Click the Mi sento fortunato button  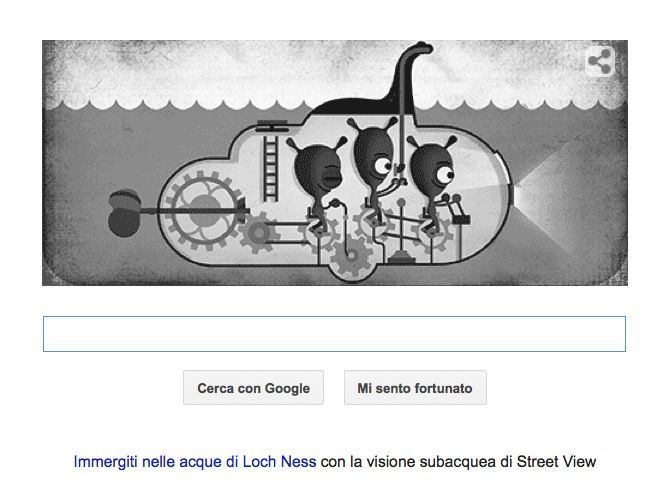[415, 388]
